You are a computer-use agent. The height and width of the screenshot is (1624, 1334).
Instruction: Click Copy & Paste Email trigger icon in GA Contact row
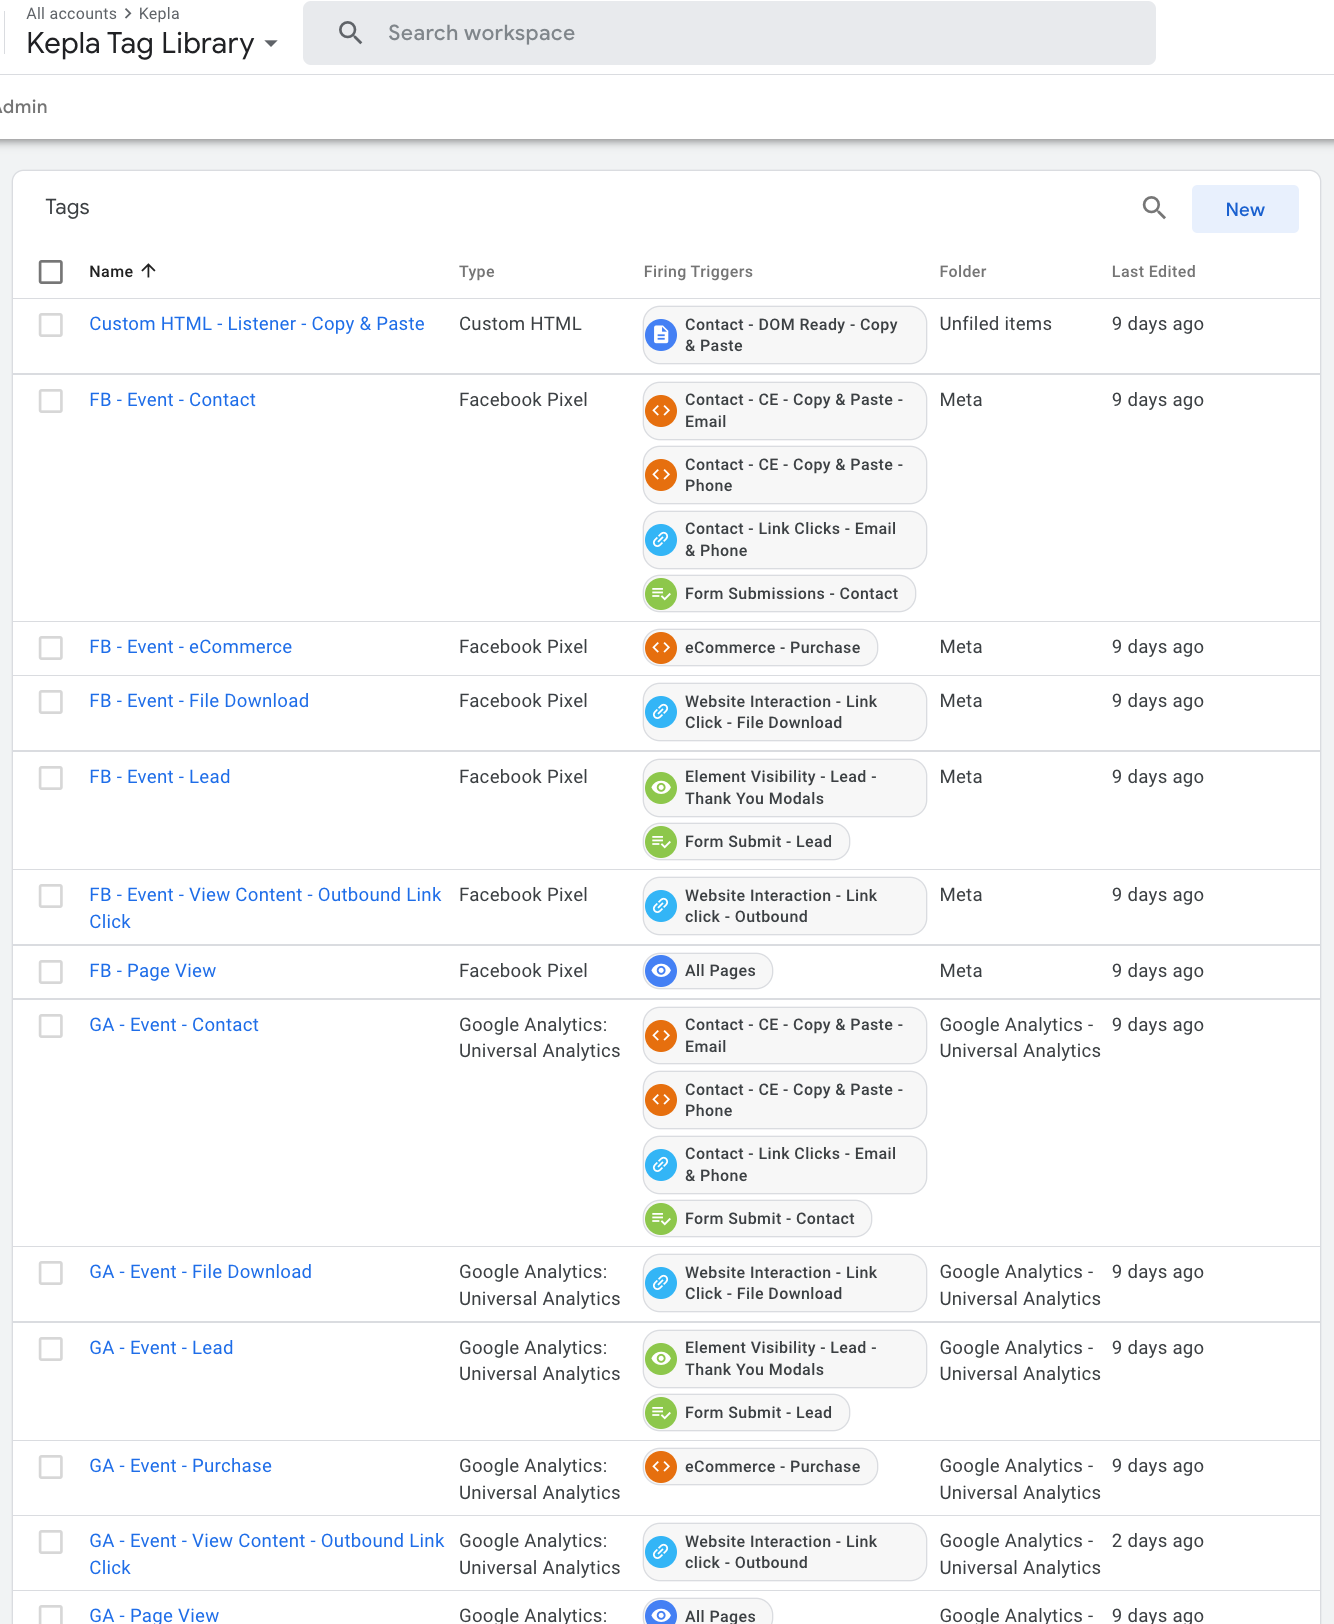(661, 1035)
